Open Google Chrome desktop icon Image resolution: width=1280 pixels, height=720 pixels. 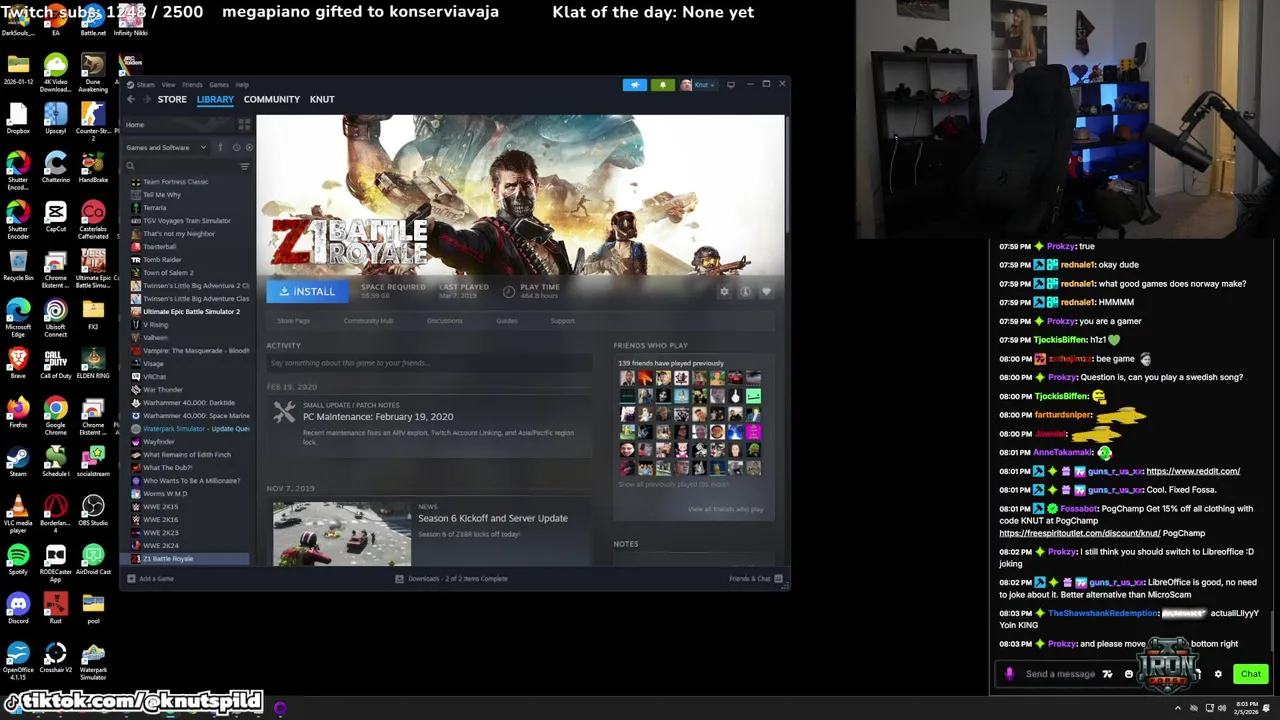coord(55,412)
